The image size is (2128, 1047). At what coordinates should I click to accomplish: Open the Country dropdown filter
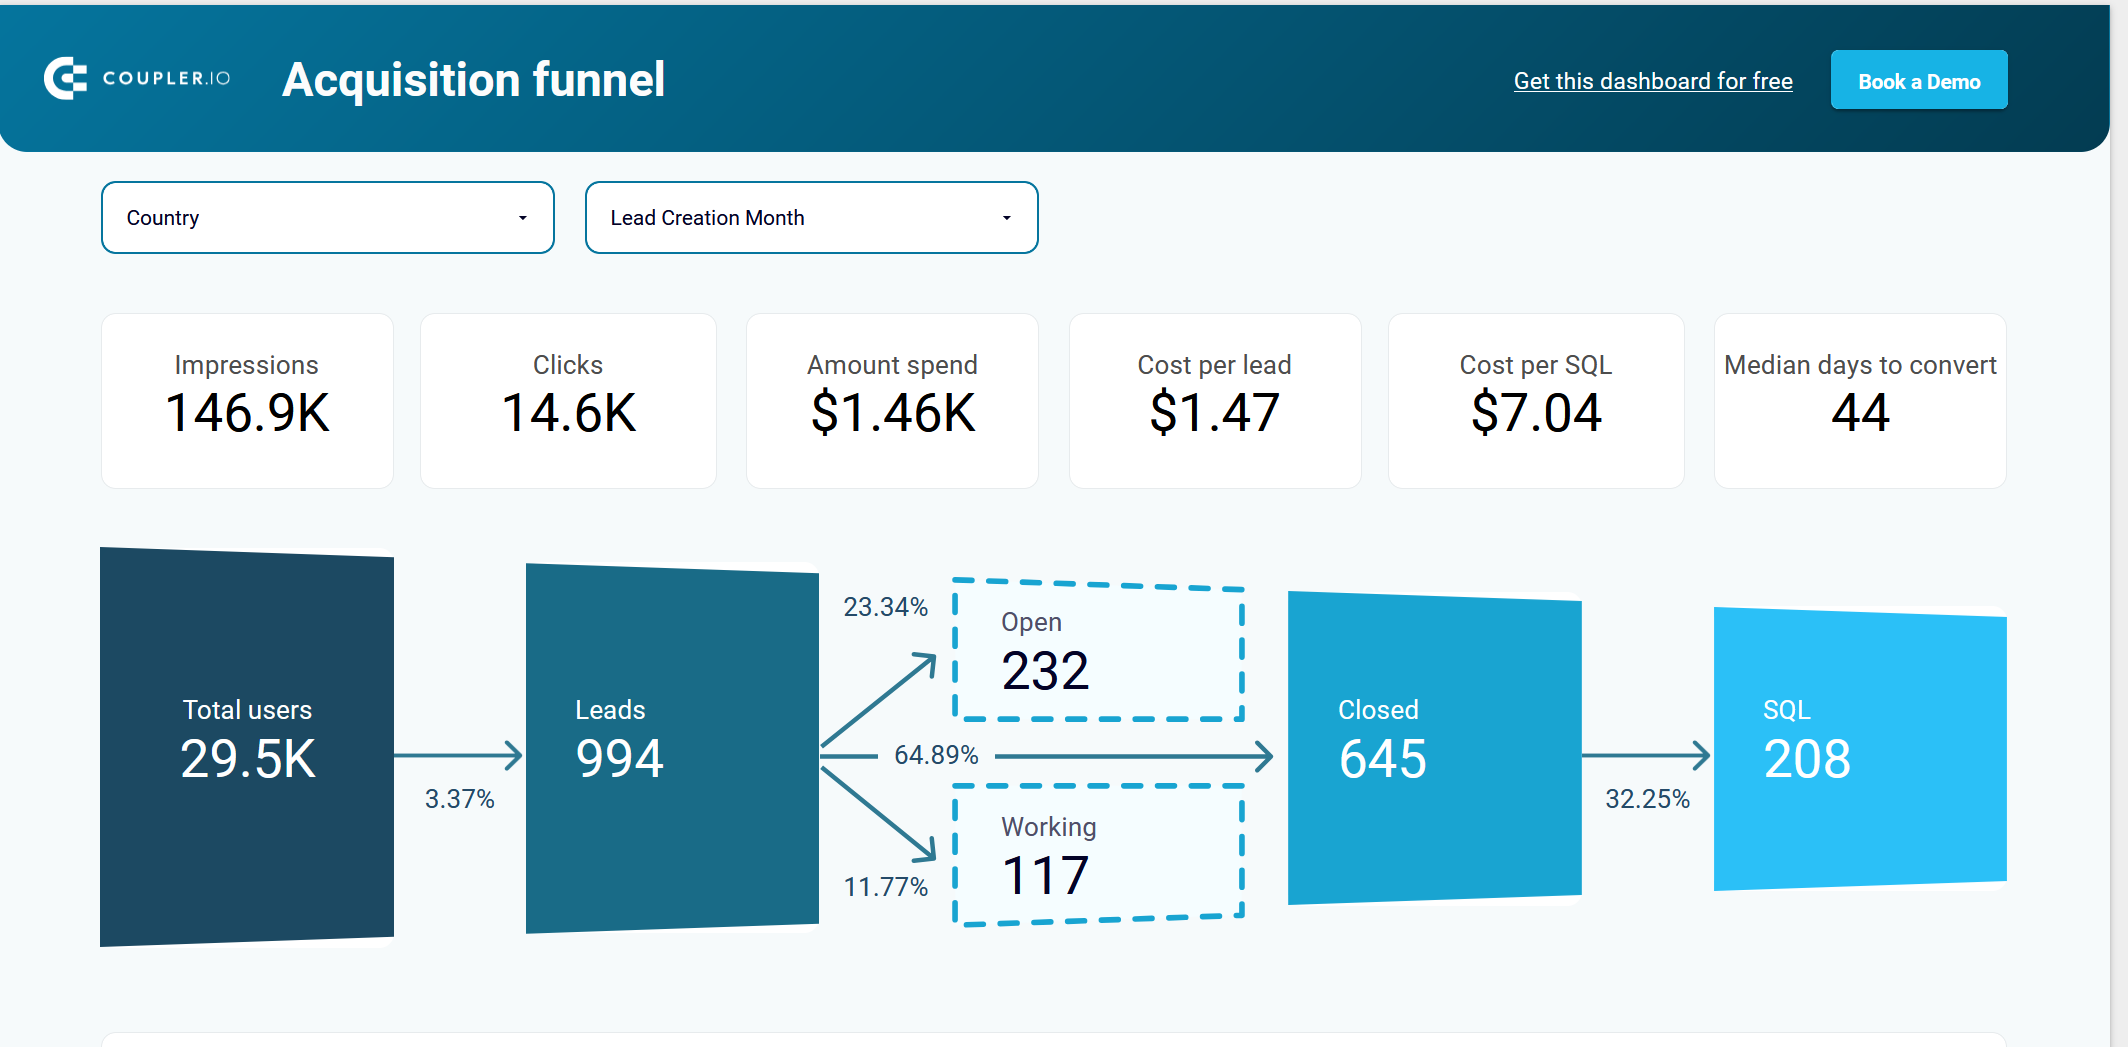click(328, 218)
